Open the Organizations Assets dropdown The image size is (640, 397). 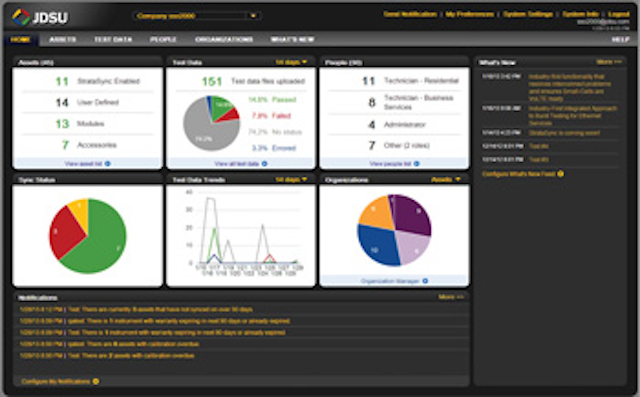point(445,180)
